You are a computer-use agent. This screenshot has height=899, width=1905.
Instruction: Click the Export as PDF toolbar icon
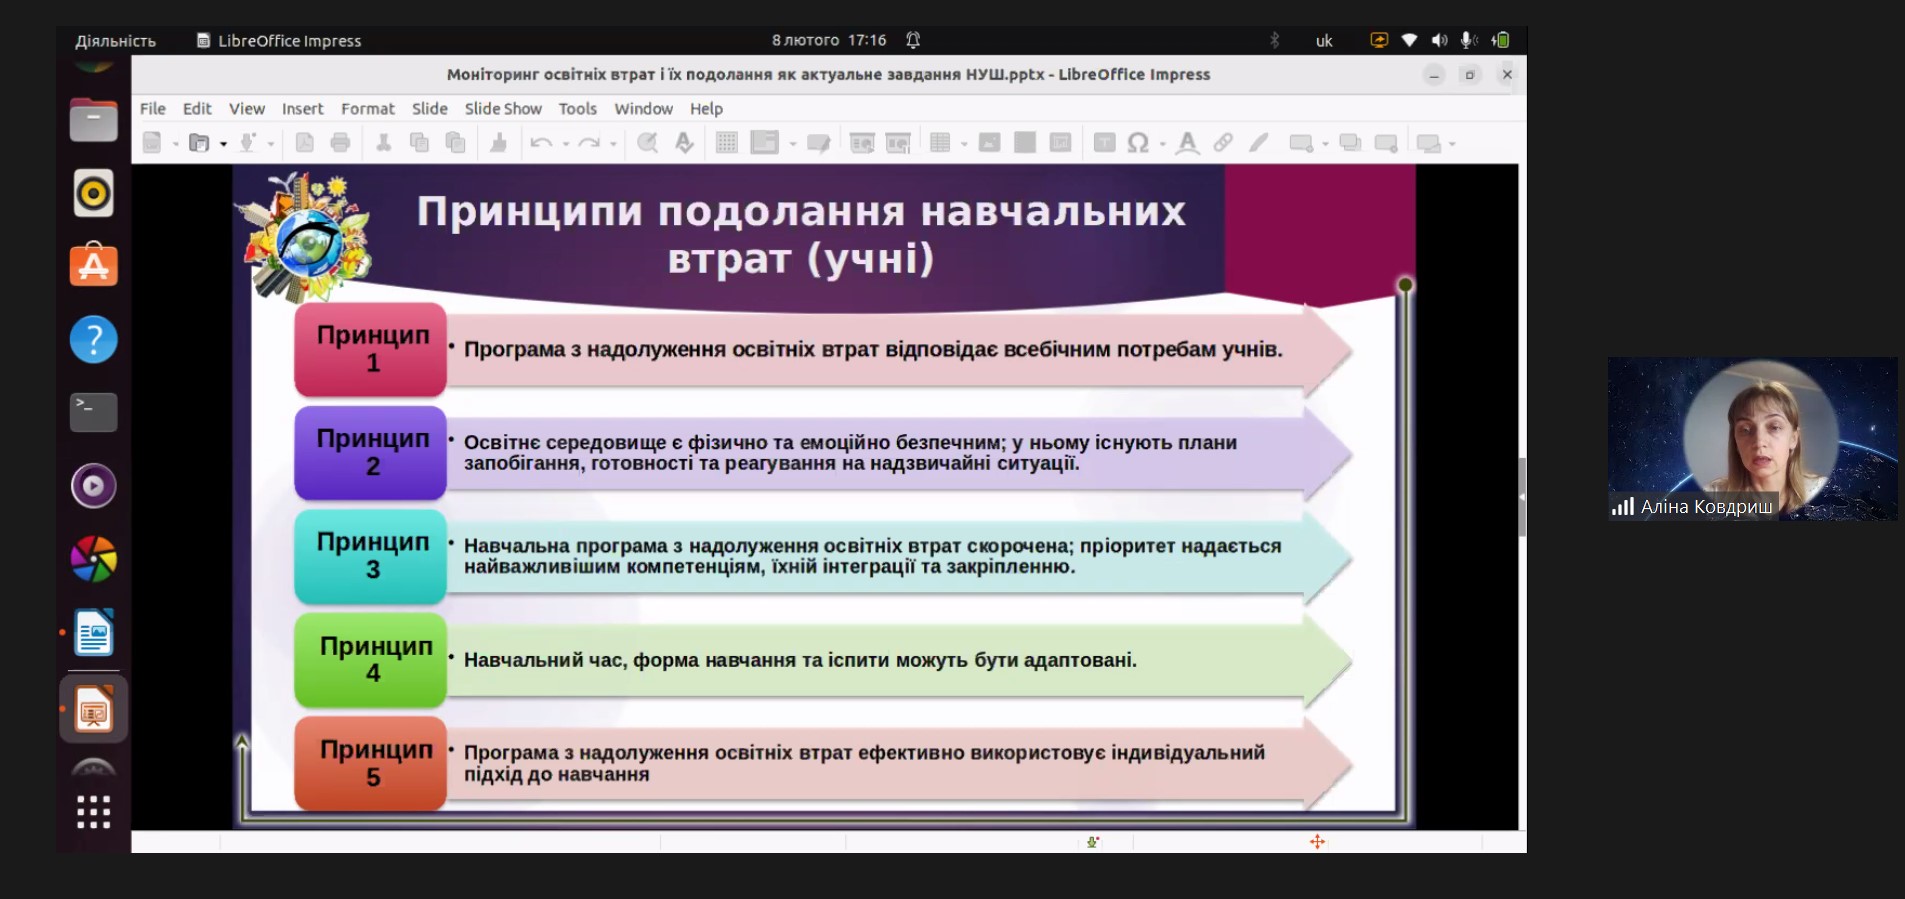pyautogui.click(x=305, y=143)
